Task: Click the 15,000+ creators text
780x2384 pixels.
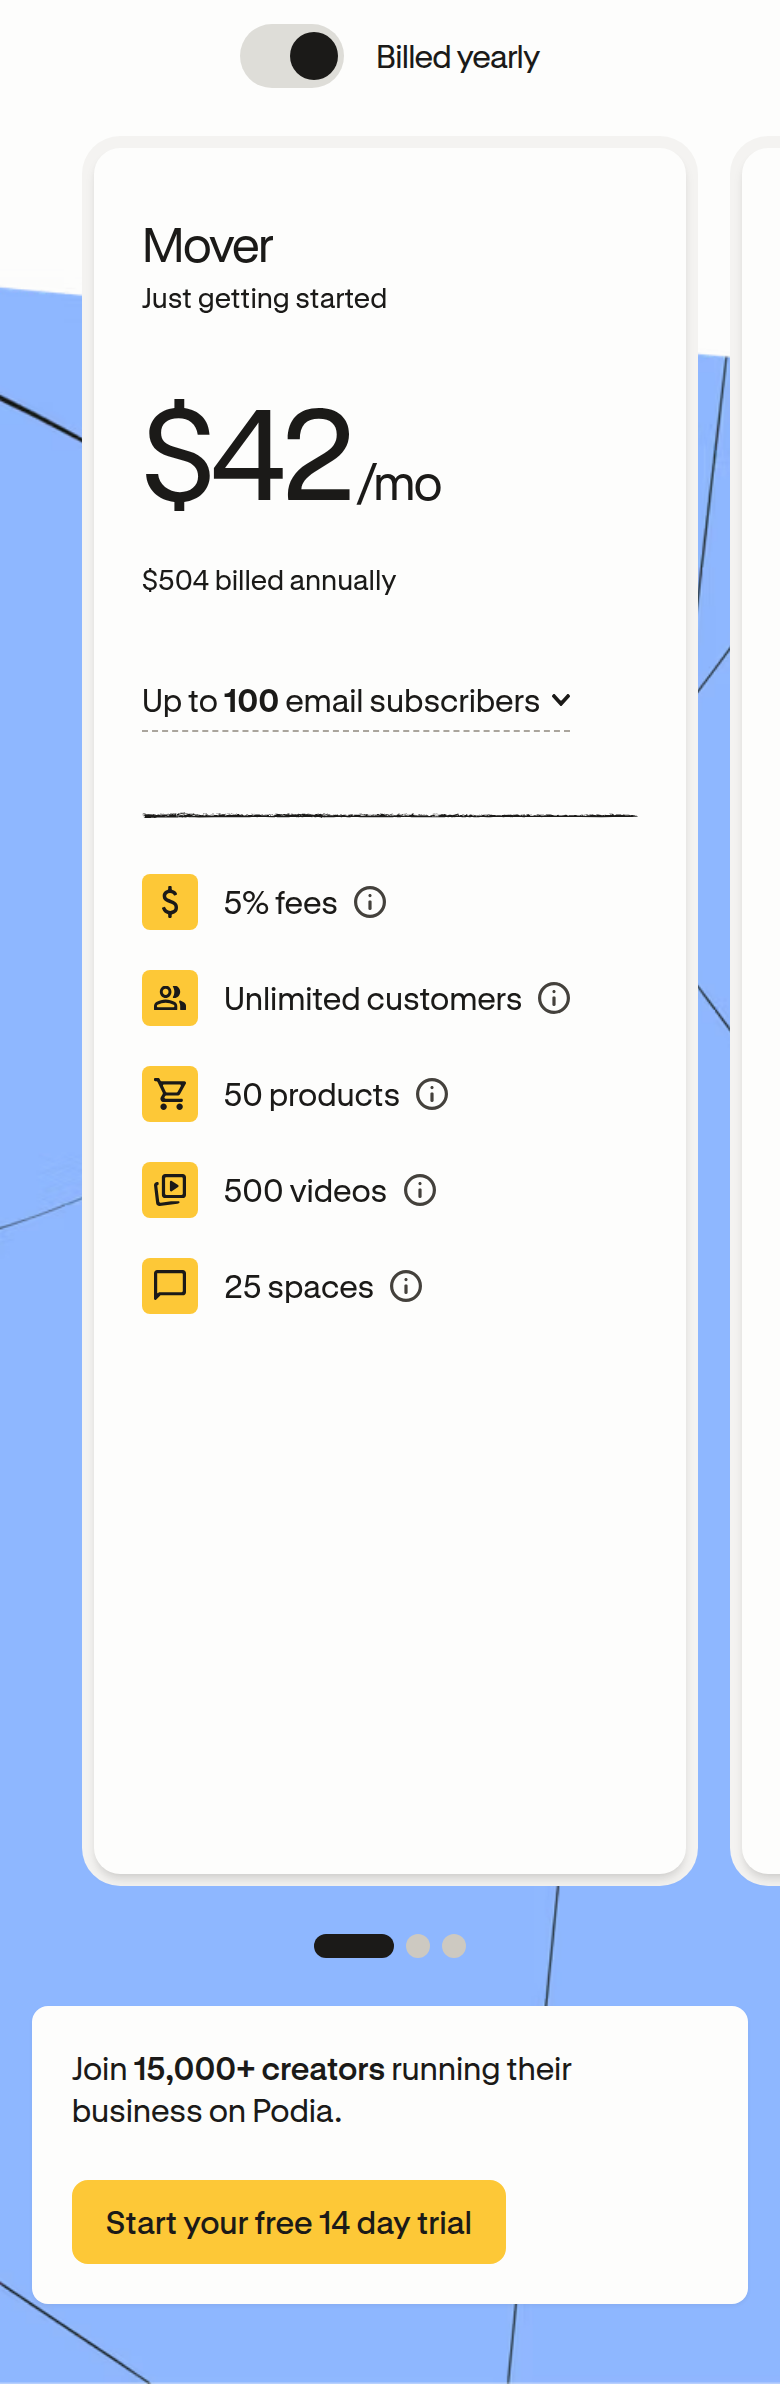Action: [x=259, y=2068]
